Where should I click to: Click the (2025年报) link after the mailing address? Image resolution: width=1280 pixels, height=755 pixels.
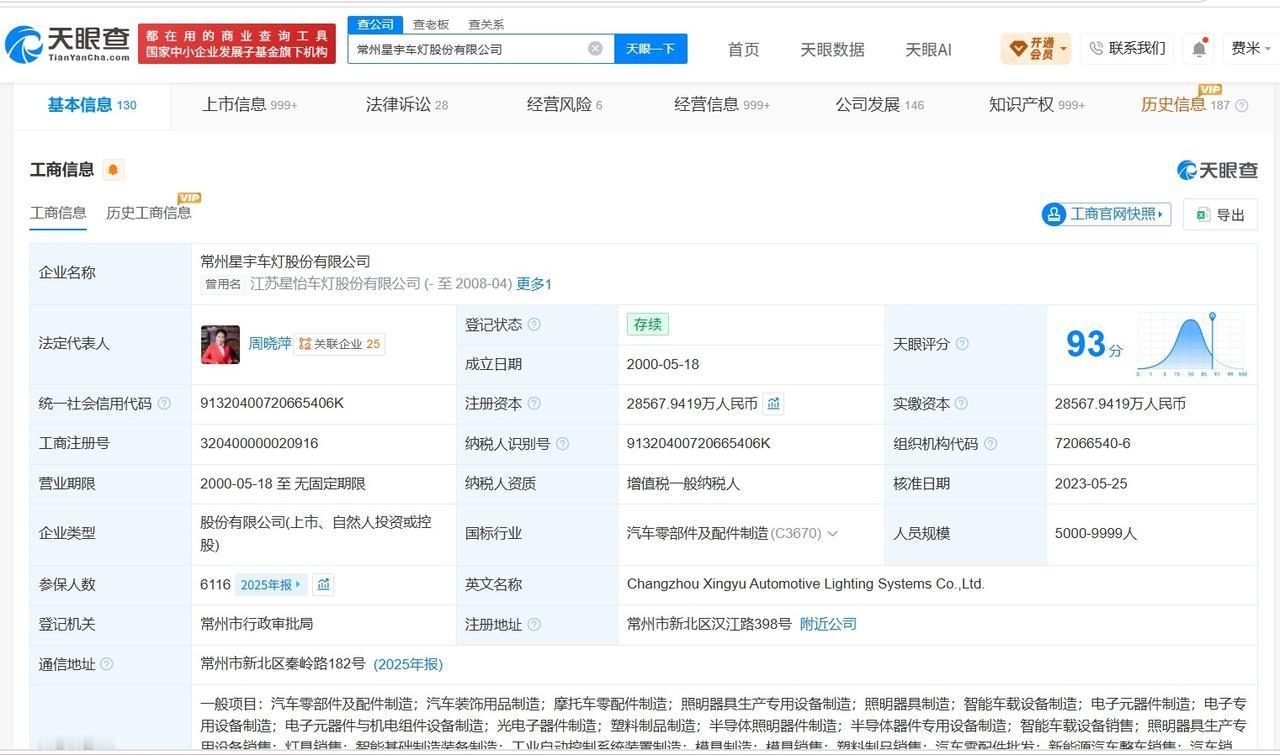click(408, 664)
